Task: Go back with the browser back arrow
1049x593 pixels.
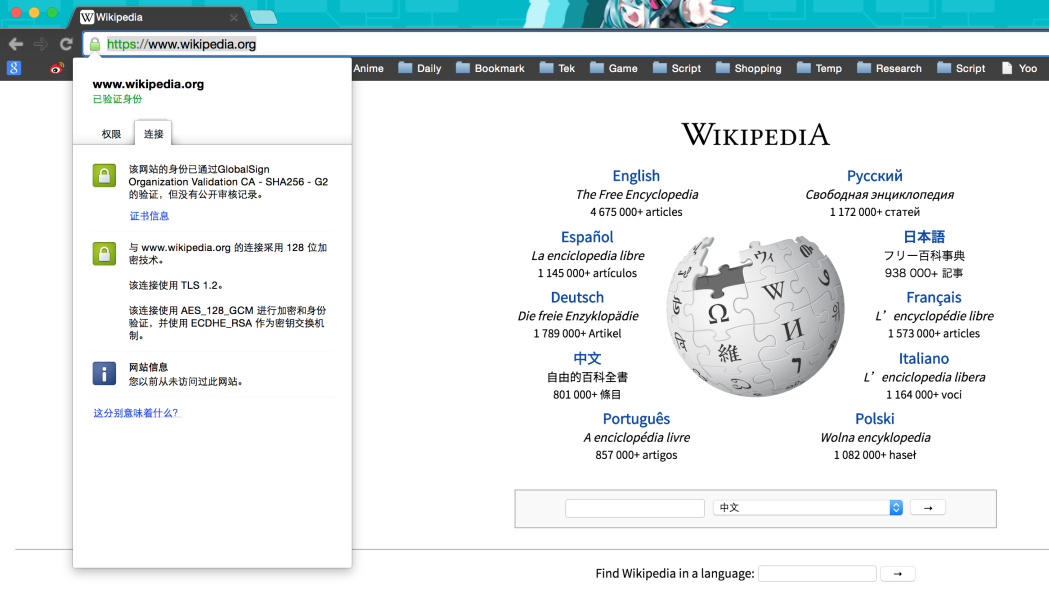Action: [15, 44]
